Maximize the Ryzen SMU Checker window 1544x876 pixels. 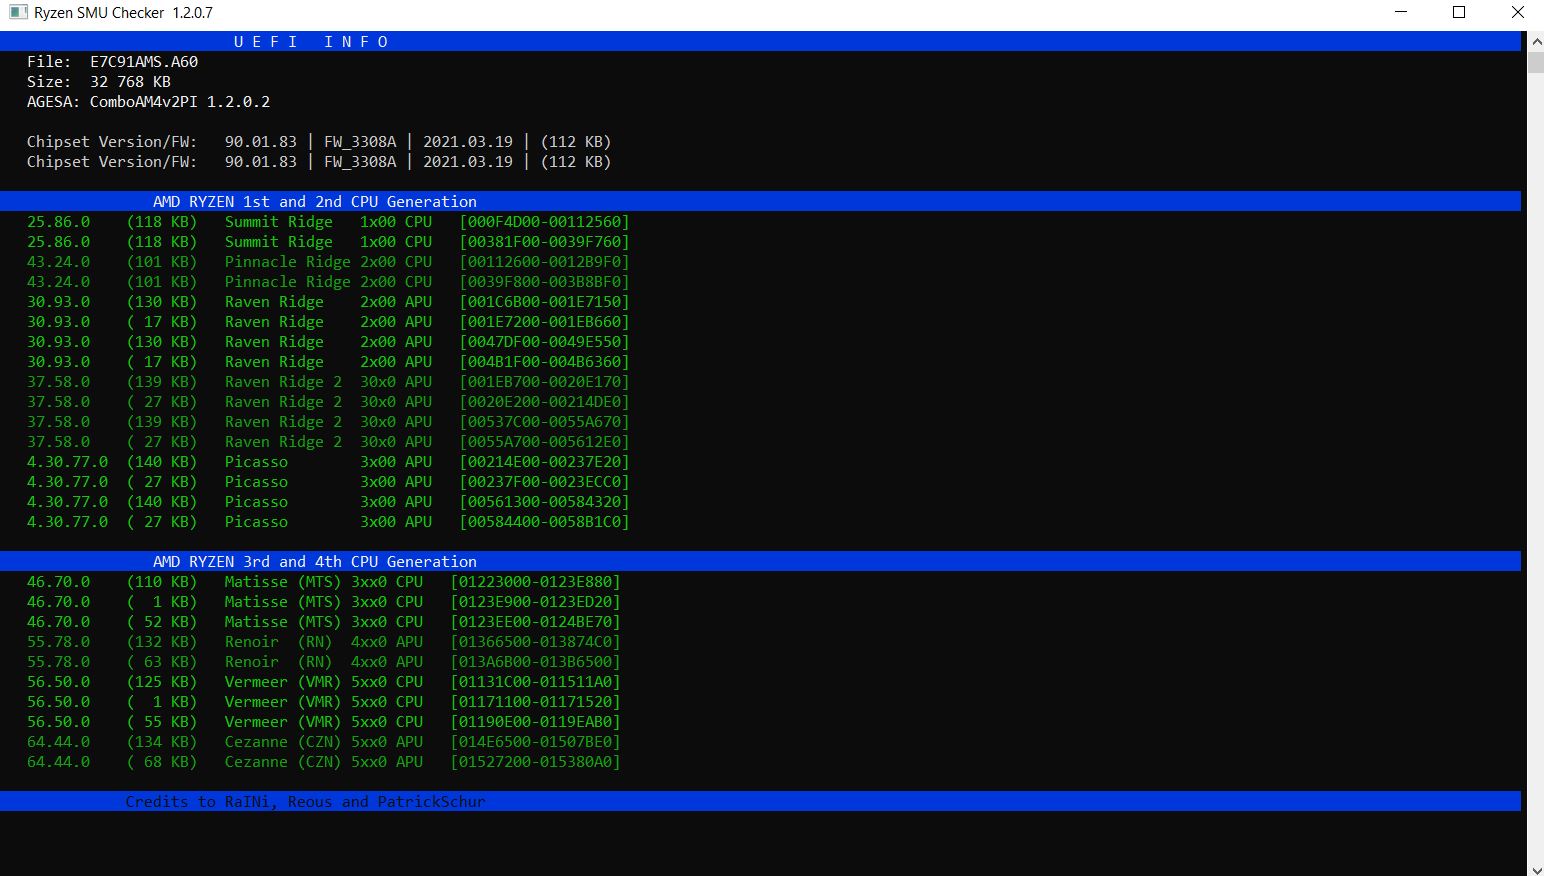[x=1459, y=13]
